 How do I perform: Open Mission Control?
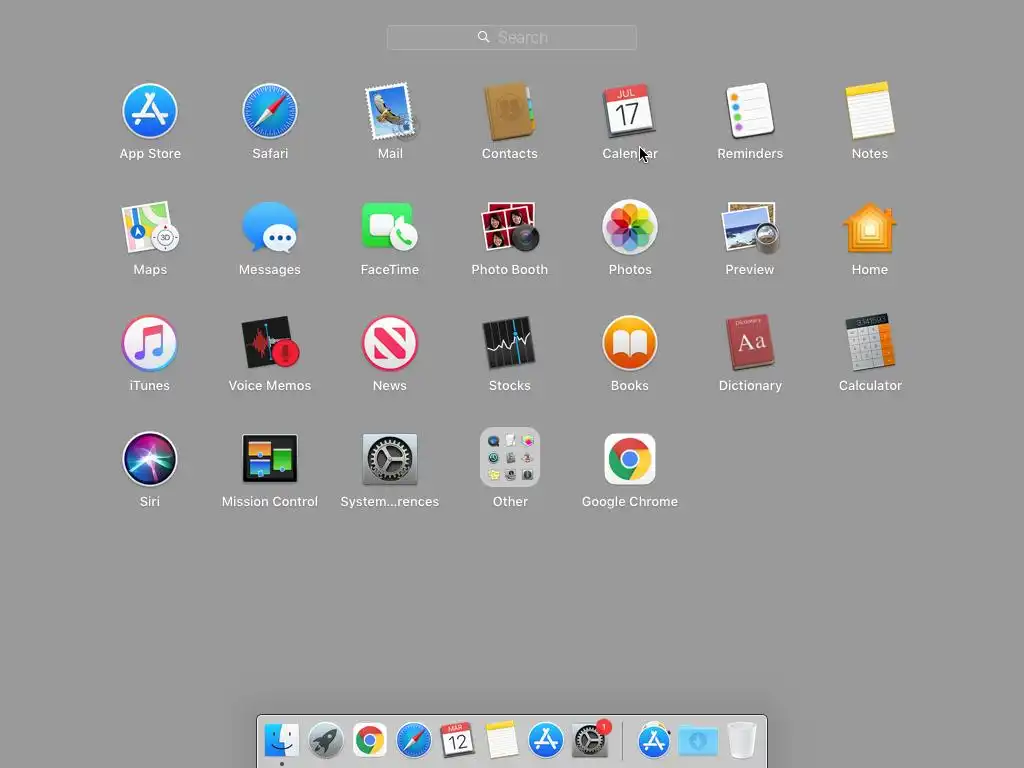click(270, 459)
